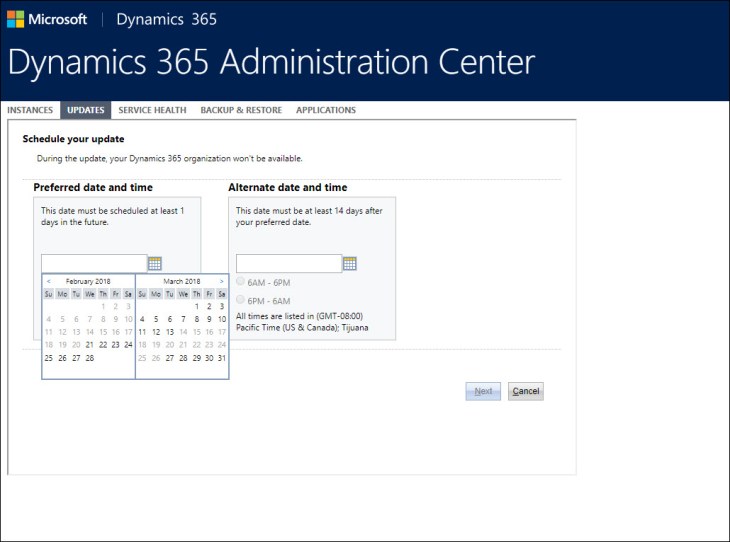Pick February 21 in the calendar
Viewport: 730px width, 542px height.
89,345
